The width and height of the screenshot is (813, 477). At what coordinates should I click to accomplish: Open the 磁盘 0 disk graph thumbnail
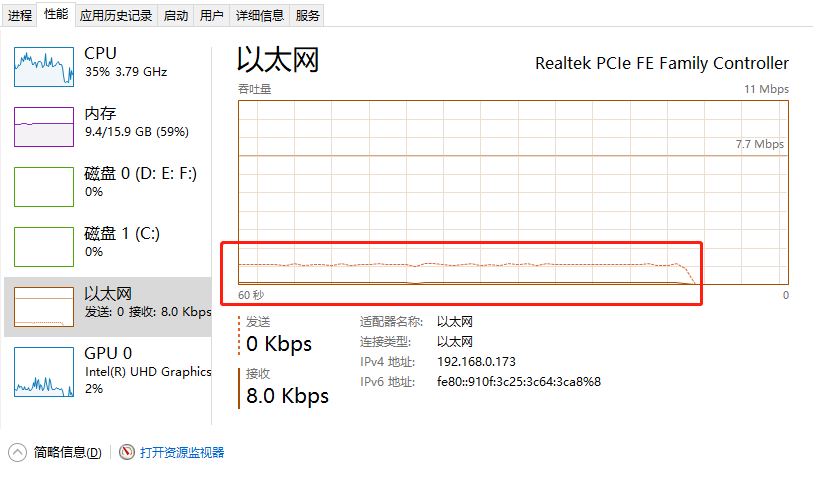(x=44, y=186)
